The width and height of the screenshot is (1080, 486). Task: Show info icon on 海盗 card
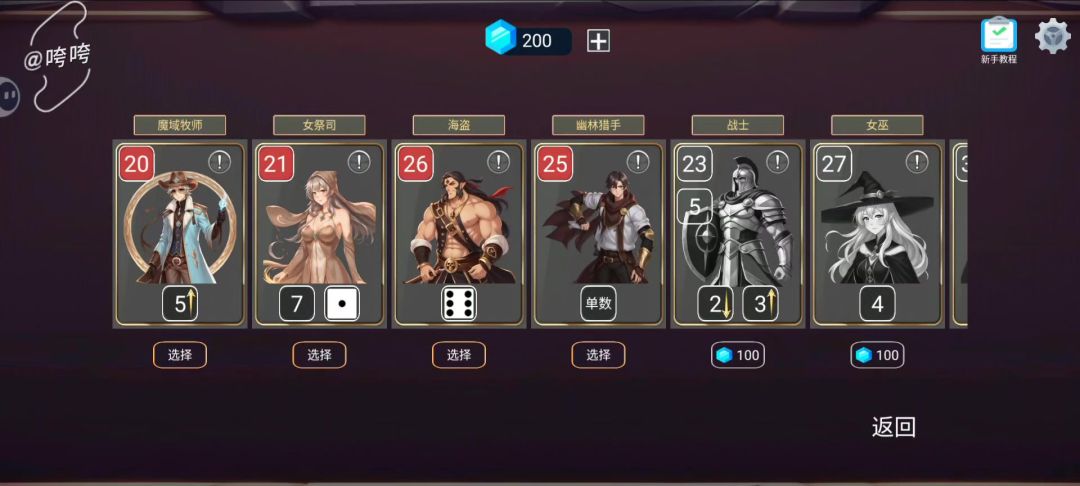tap(499, 162)
